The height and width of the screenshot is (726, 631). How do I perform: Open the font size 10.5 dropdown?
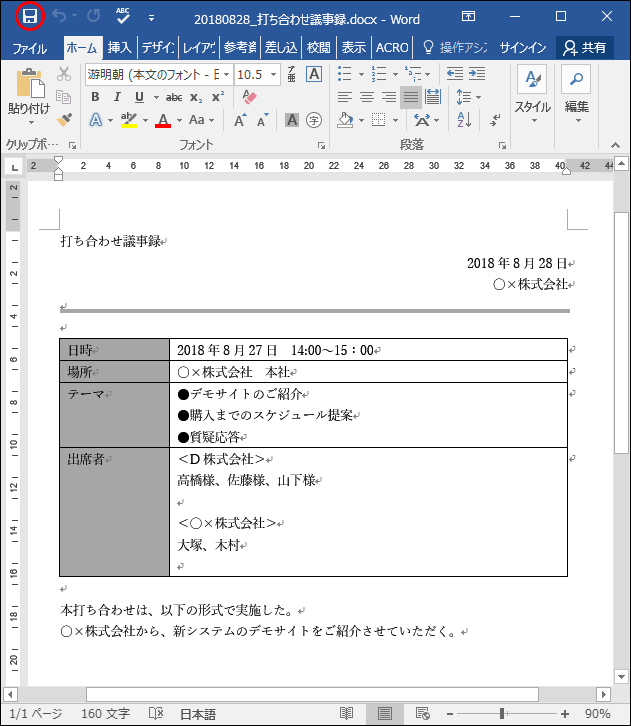[x=274, y=75]
